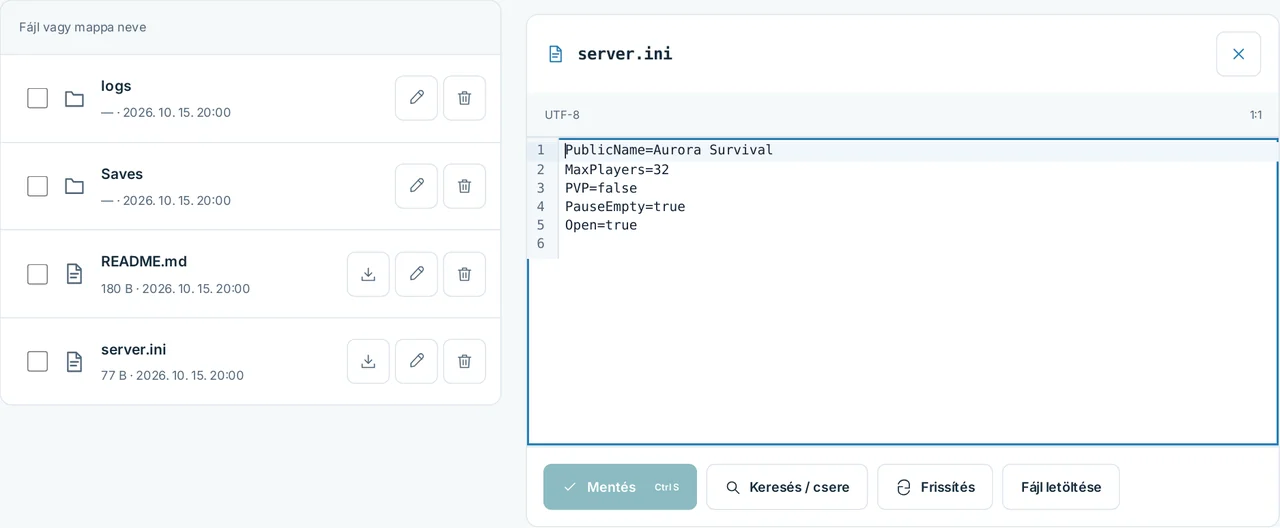1280x528 pixels.
Task: Tick the server.ini row checkbox
Action: 37,361
